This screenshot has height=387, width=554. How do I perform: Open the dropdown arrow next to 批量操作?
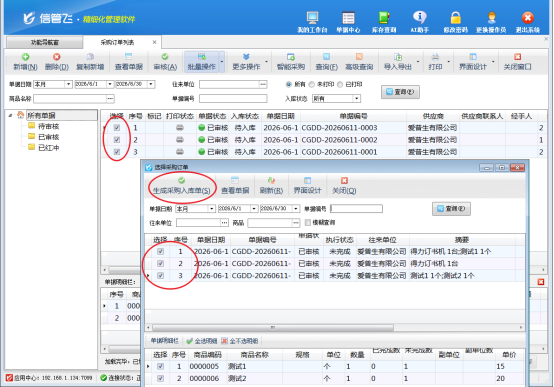[222, 62]
